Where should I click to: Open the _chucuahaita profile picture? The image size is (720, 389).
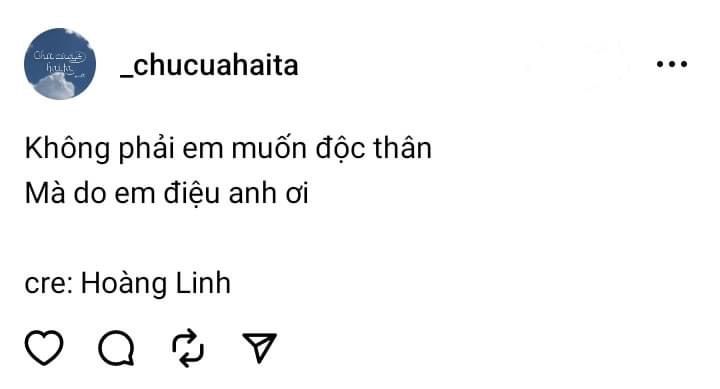60,64
